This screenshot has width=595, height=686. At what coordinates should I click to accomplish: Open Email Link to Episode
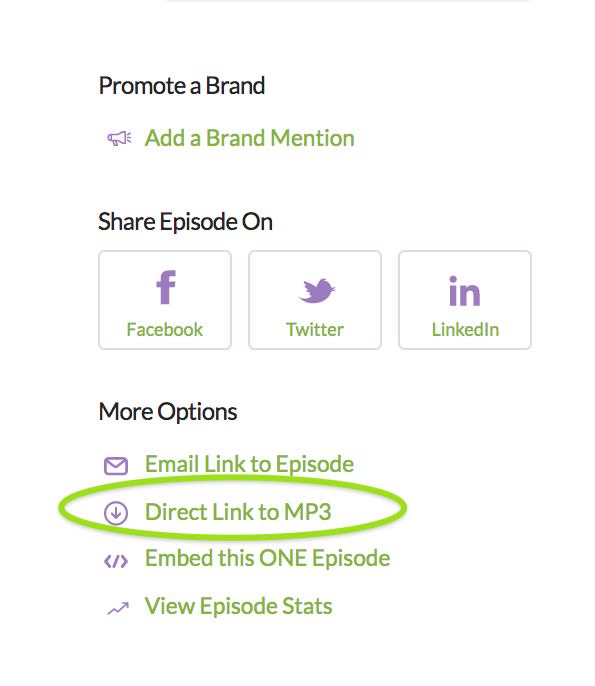tap(249, 464)
